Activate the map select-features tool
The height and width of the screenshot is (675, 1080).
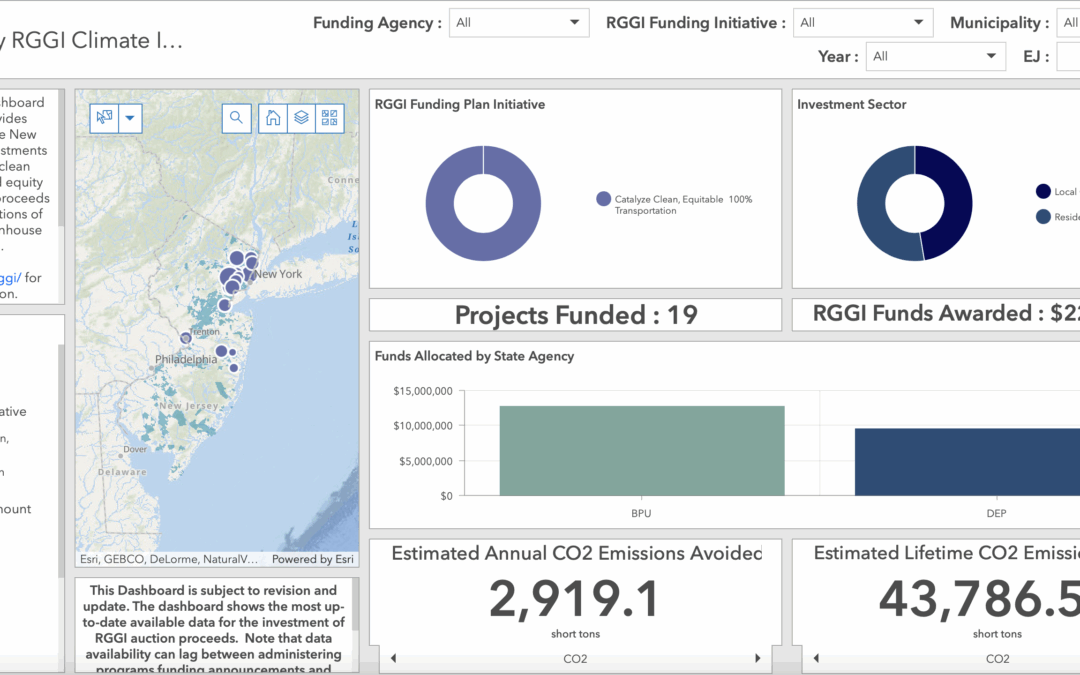point(105,118)
